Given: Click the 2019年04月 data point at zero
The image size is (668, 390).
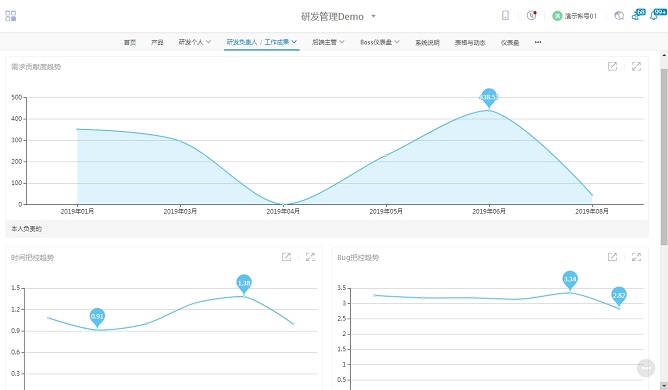Looking at the screenshot, I should coord(283,204).
